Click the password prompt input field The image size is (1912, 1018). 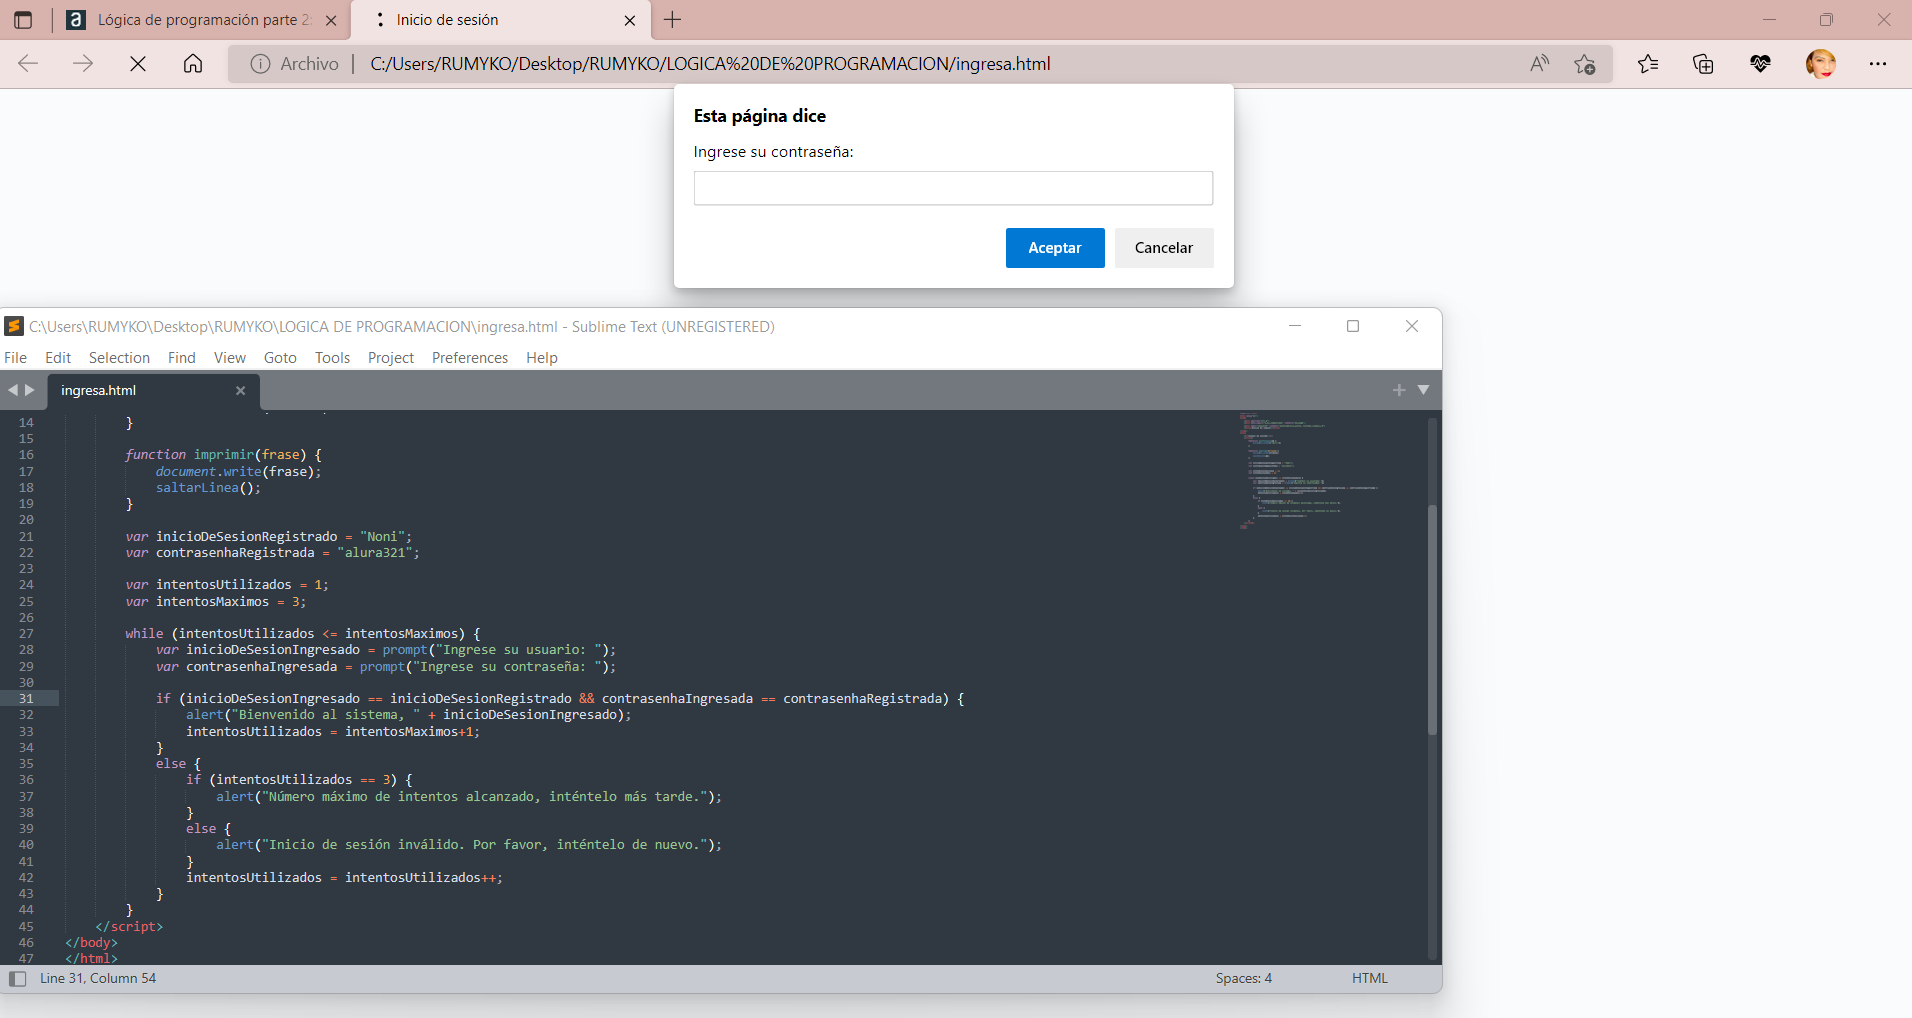tap(953, 188)
